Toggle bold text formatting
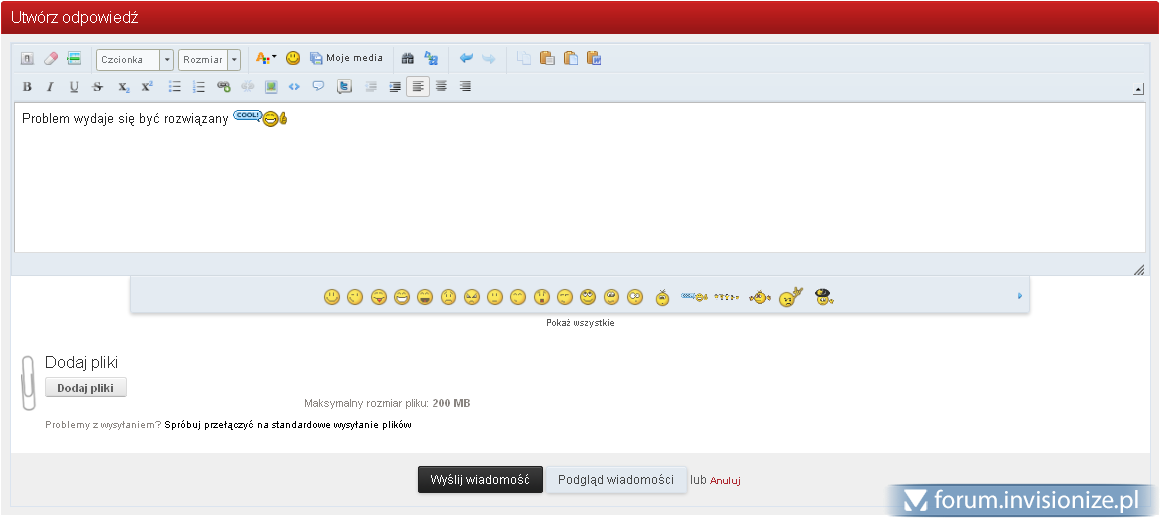1160x518 pixels. [x=27, y=87]
